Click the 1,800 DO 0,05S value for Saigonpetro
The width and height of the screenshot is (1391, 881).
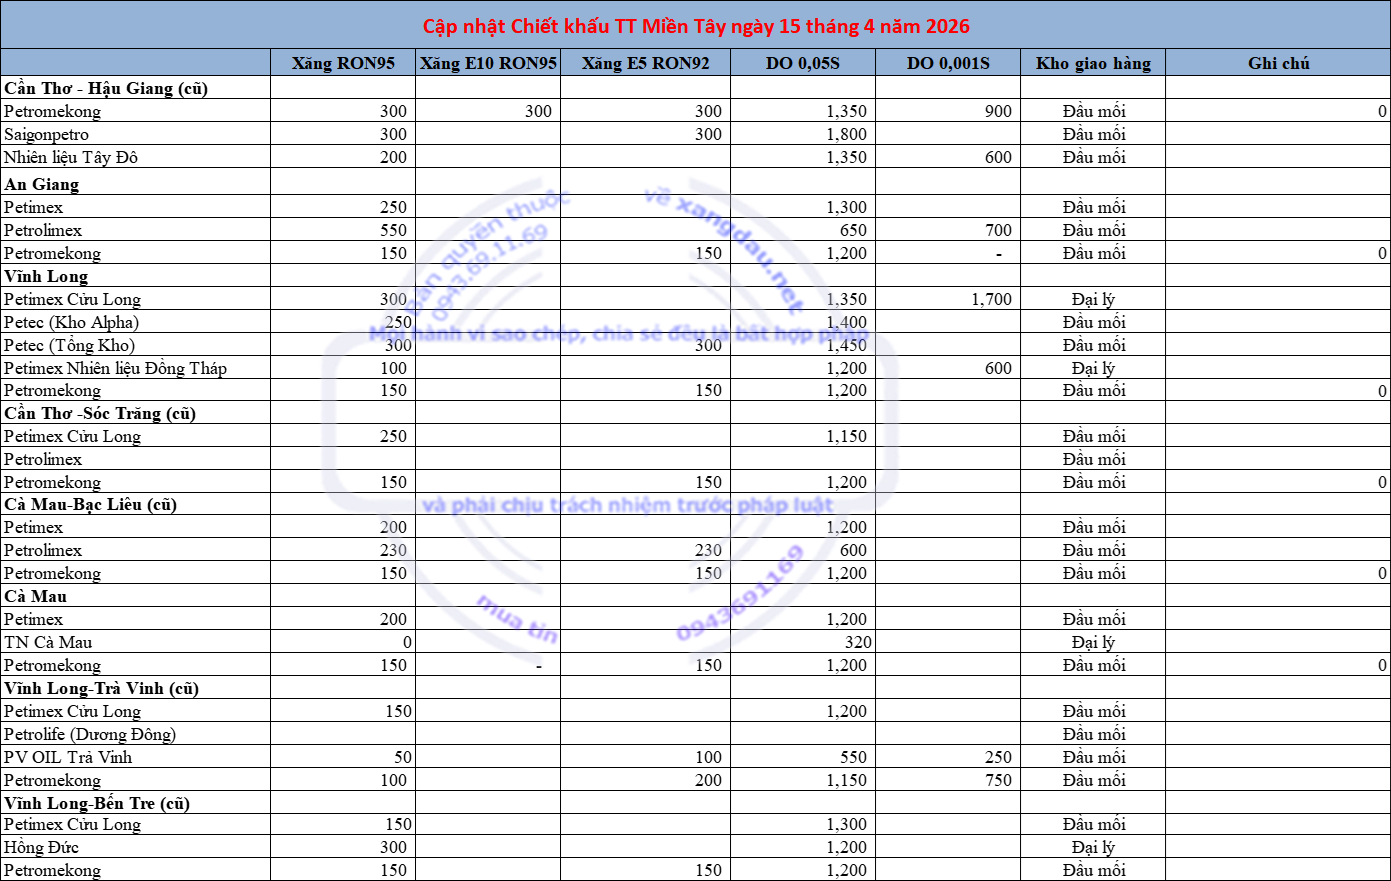tap(846, 134)
